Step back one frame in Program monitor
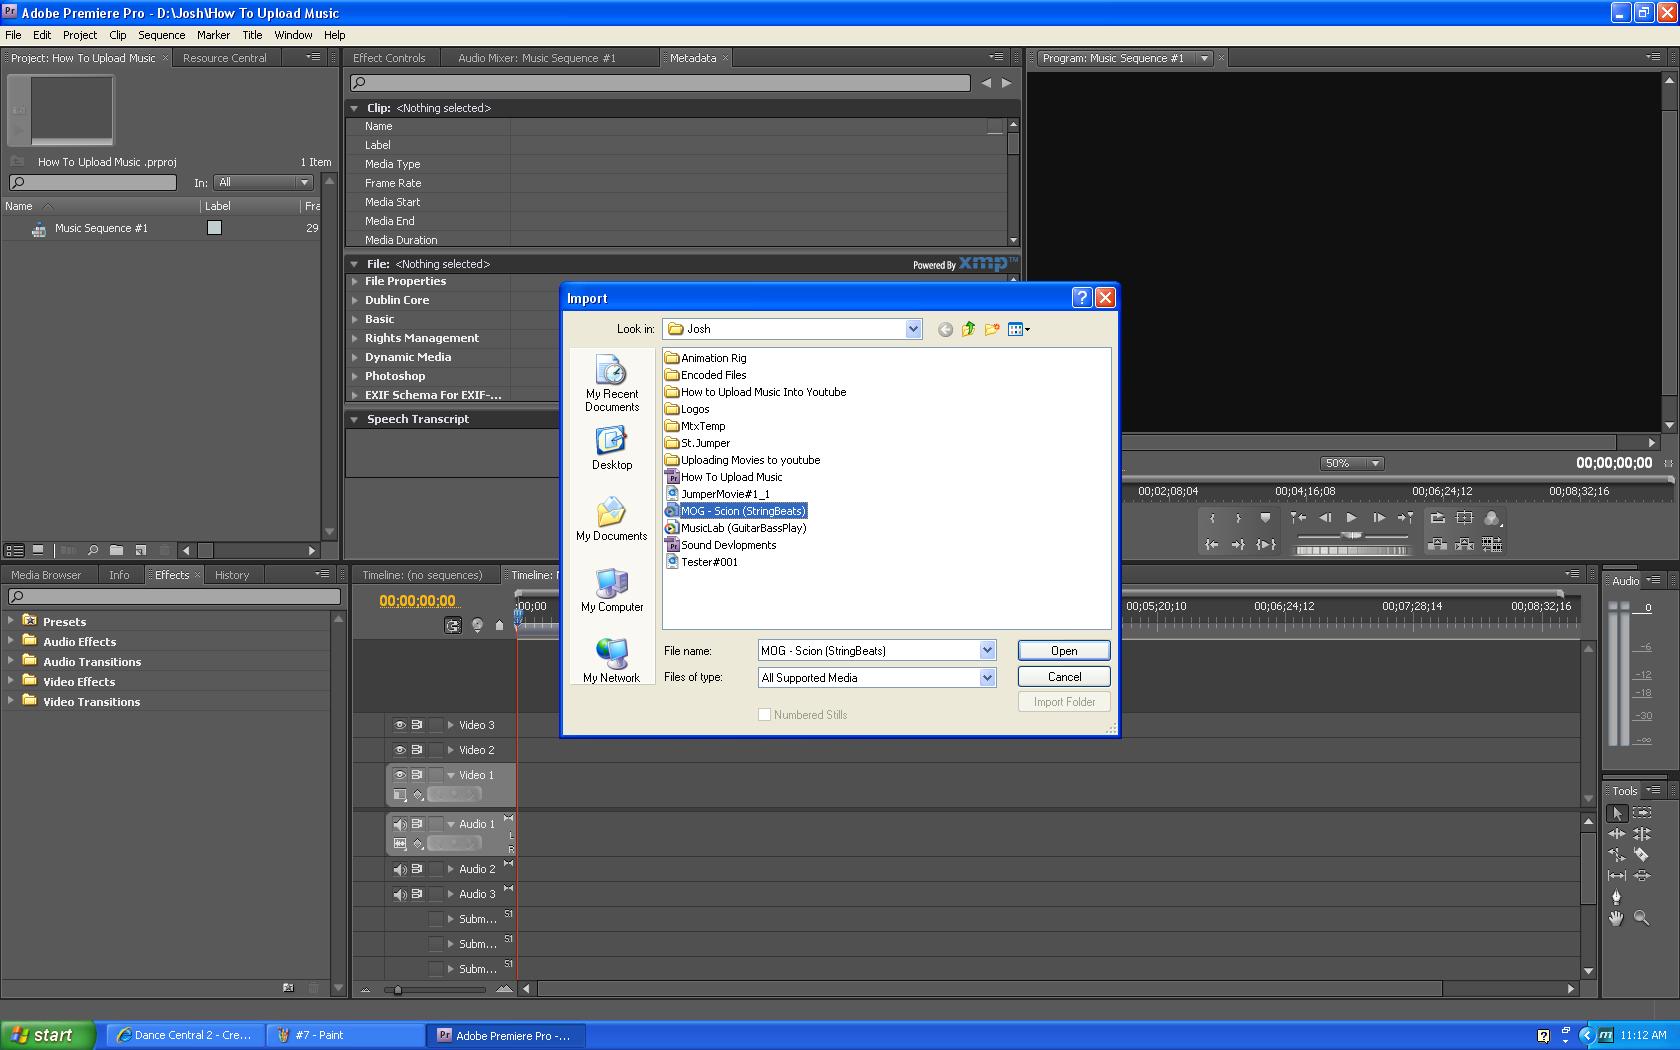Screen dimensions: 1680x1050 click(x=1324, y=518)
